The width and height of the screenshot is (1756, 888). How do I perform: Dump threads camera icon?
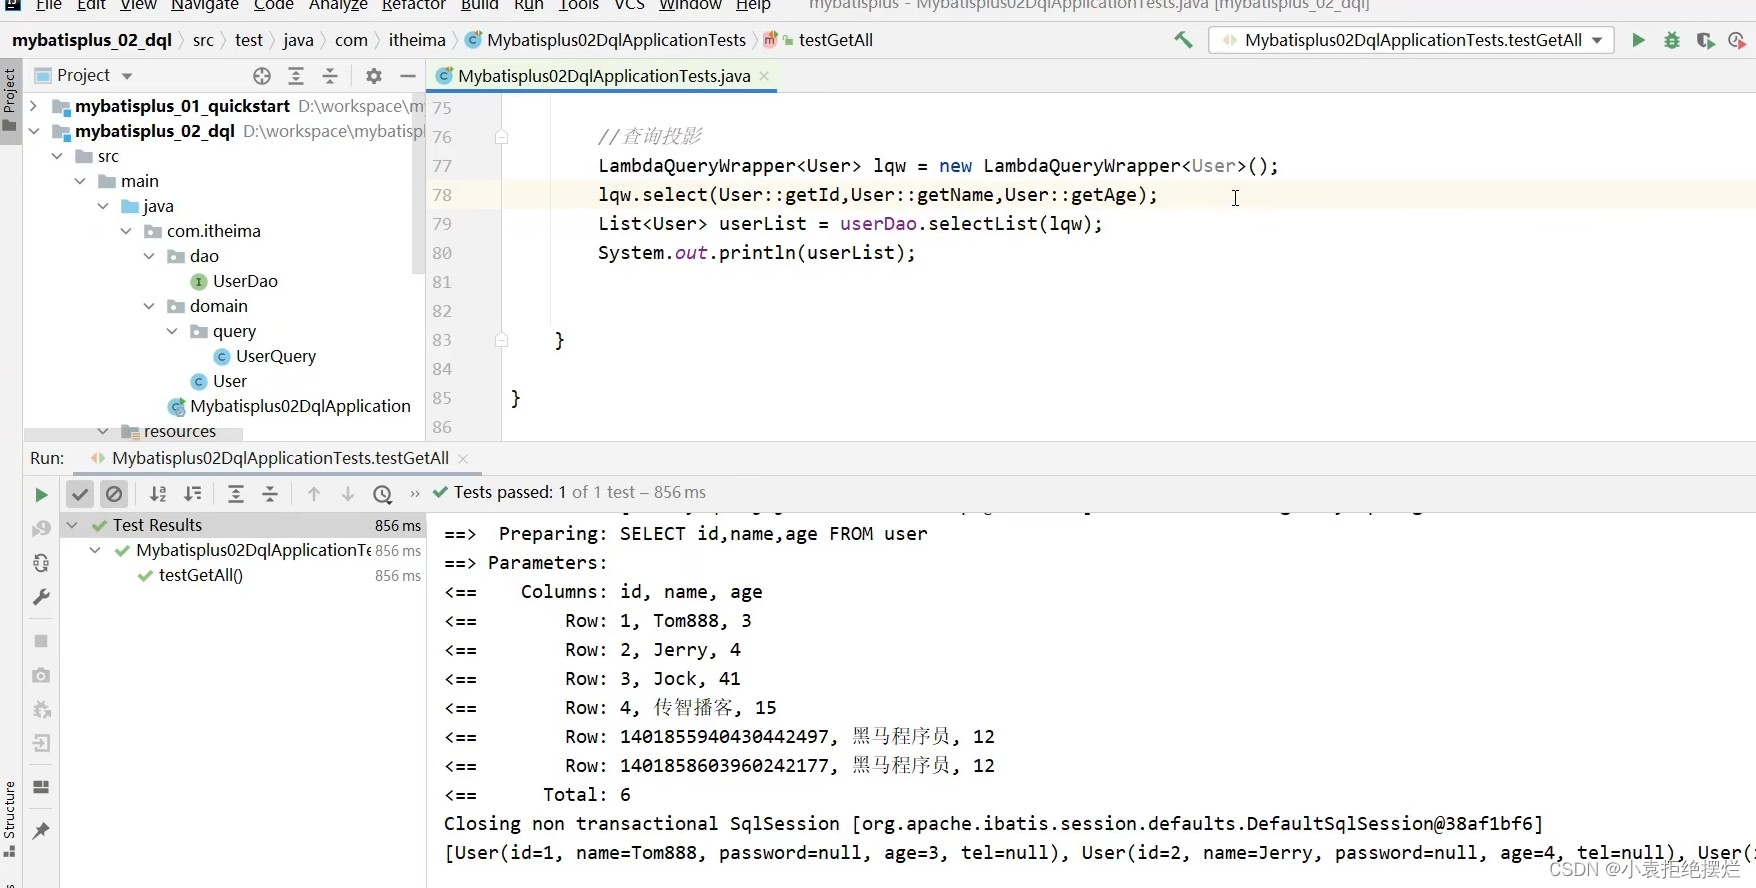tap(41, 675)
